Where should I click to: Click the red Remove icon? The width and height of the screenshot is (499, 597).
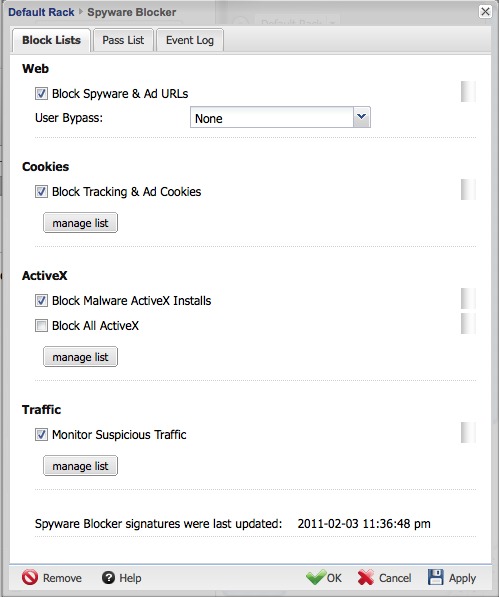[x=30, y=577]
